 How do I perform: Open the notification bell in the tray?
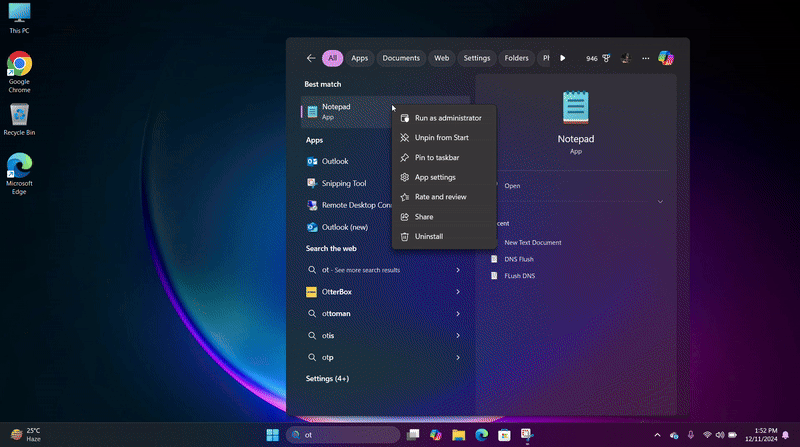(x=786, y=435)
